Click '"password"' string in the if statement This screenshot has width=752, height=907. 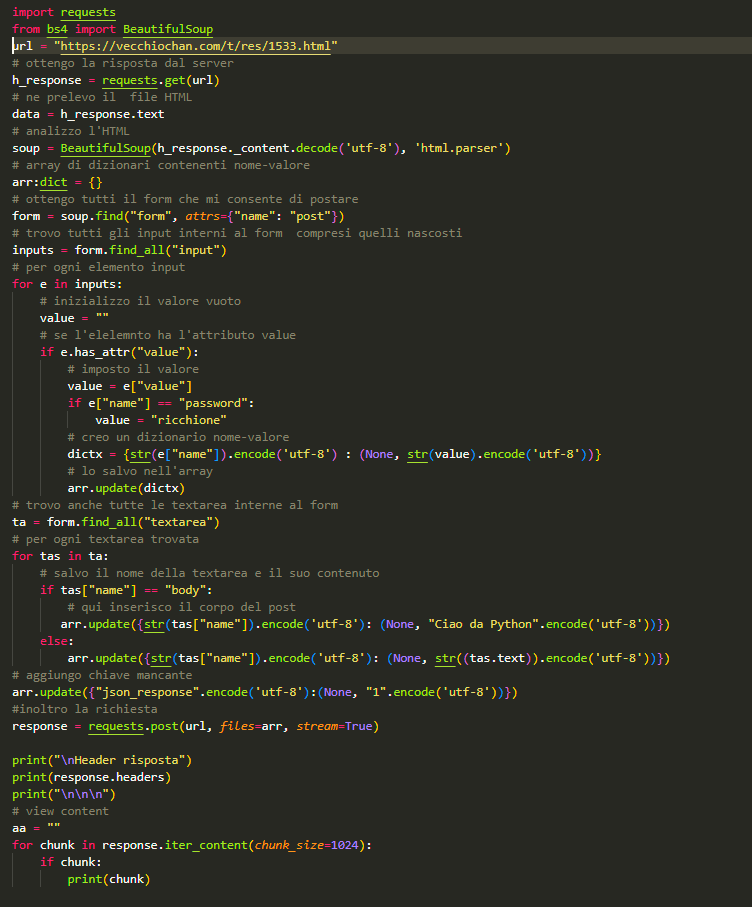[x=213, y=403]
